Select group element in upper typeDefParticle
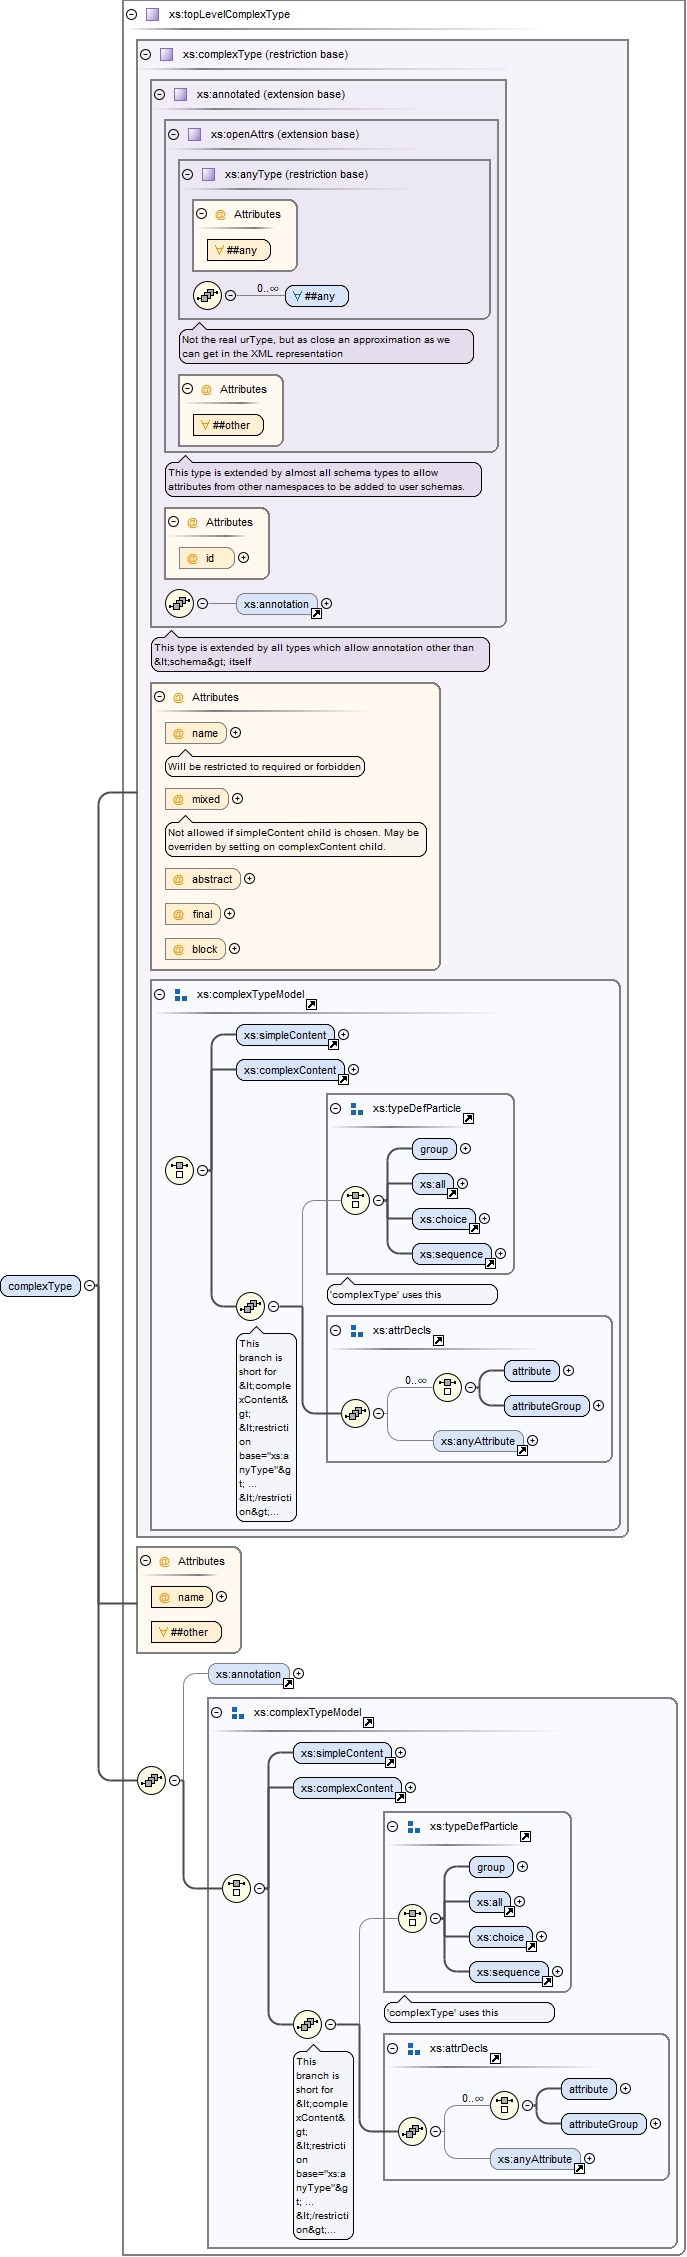Screen dimensions: 687x2257 click(434, 1149)
